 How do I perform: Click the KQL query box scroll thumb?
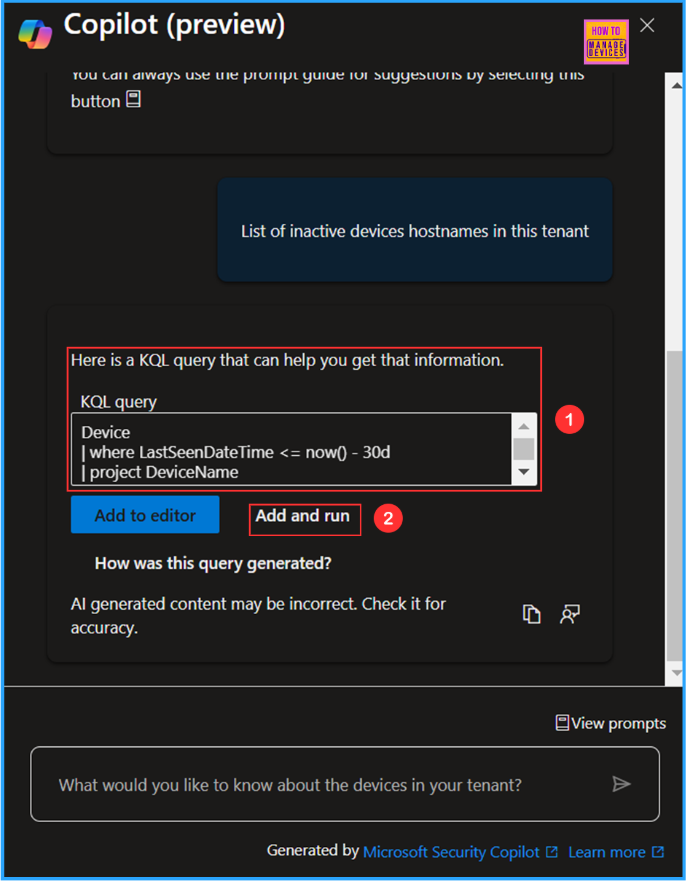coord(524,449)
